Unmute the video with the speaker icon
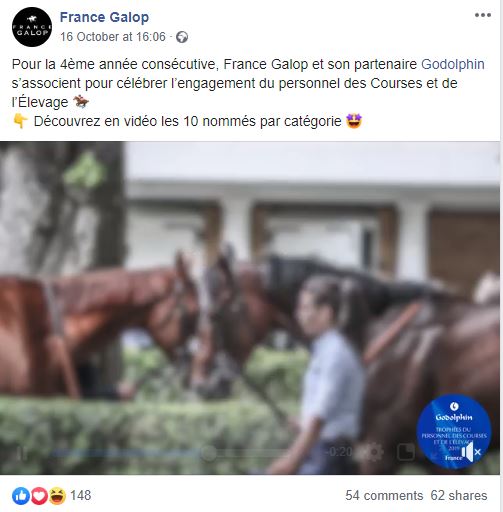This screenshot has width=503, height=512. pyautogui.click(x=471, y=453)
